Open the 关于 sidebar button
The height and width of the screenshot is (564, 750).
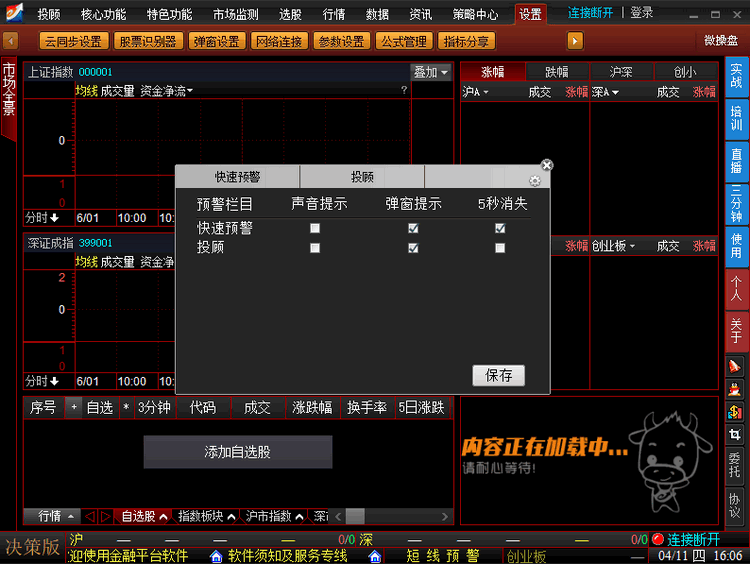(736, 331)
